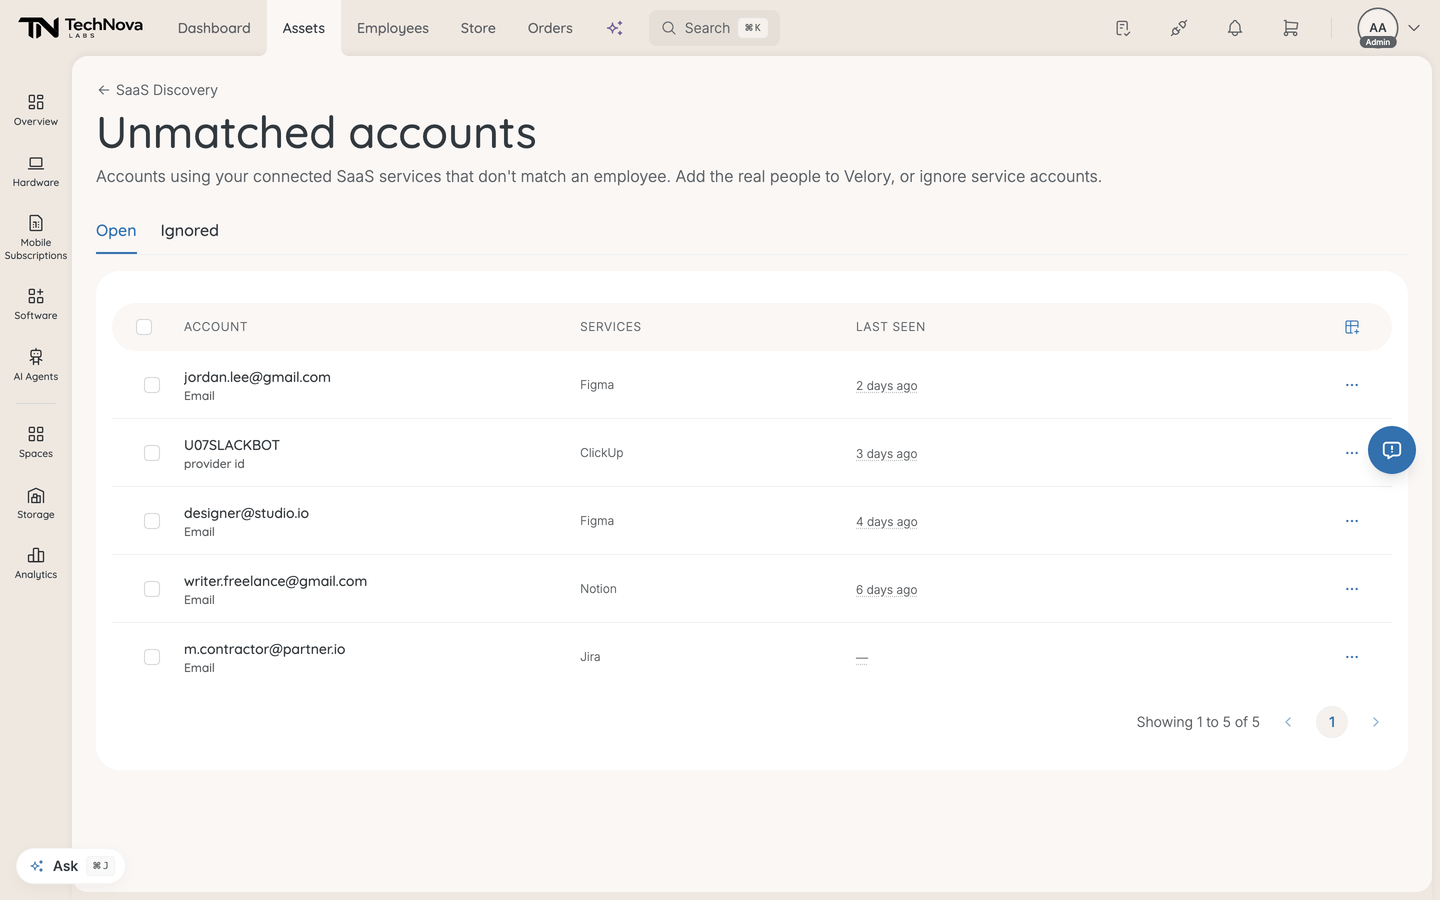Open Hardware in the sidebar
This screenshot has width=1440, height=900.
pos(36,171)
